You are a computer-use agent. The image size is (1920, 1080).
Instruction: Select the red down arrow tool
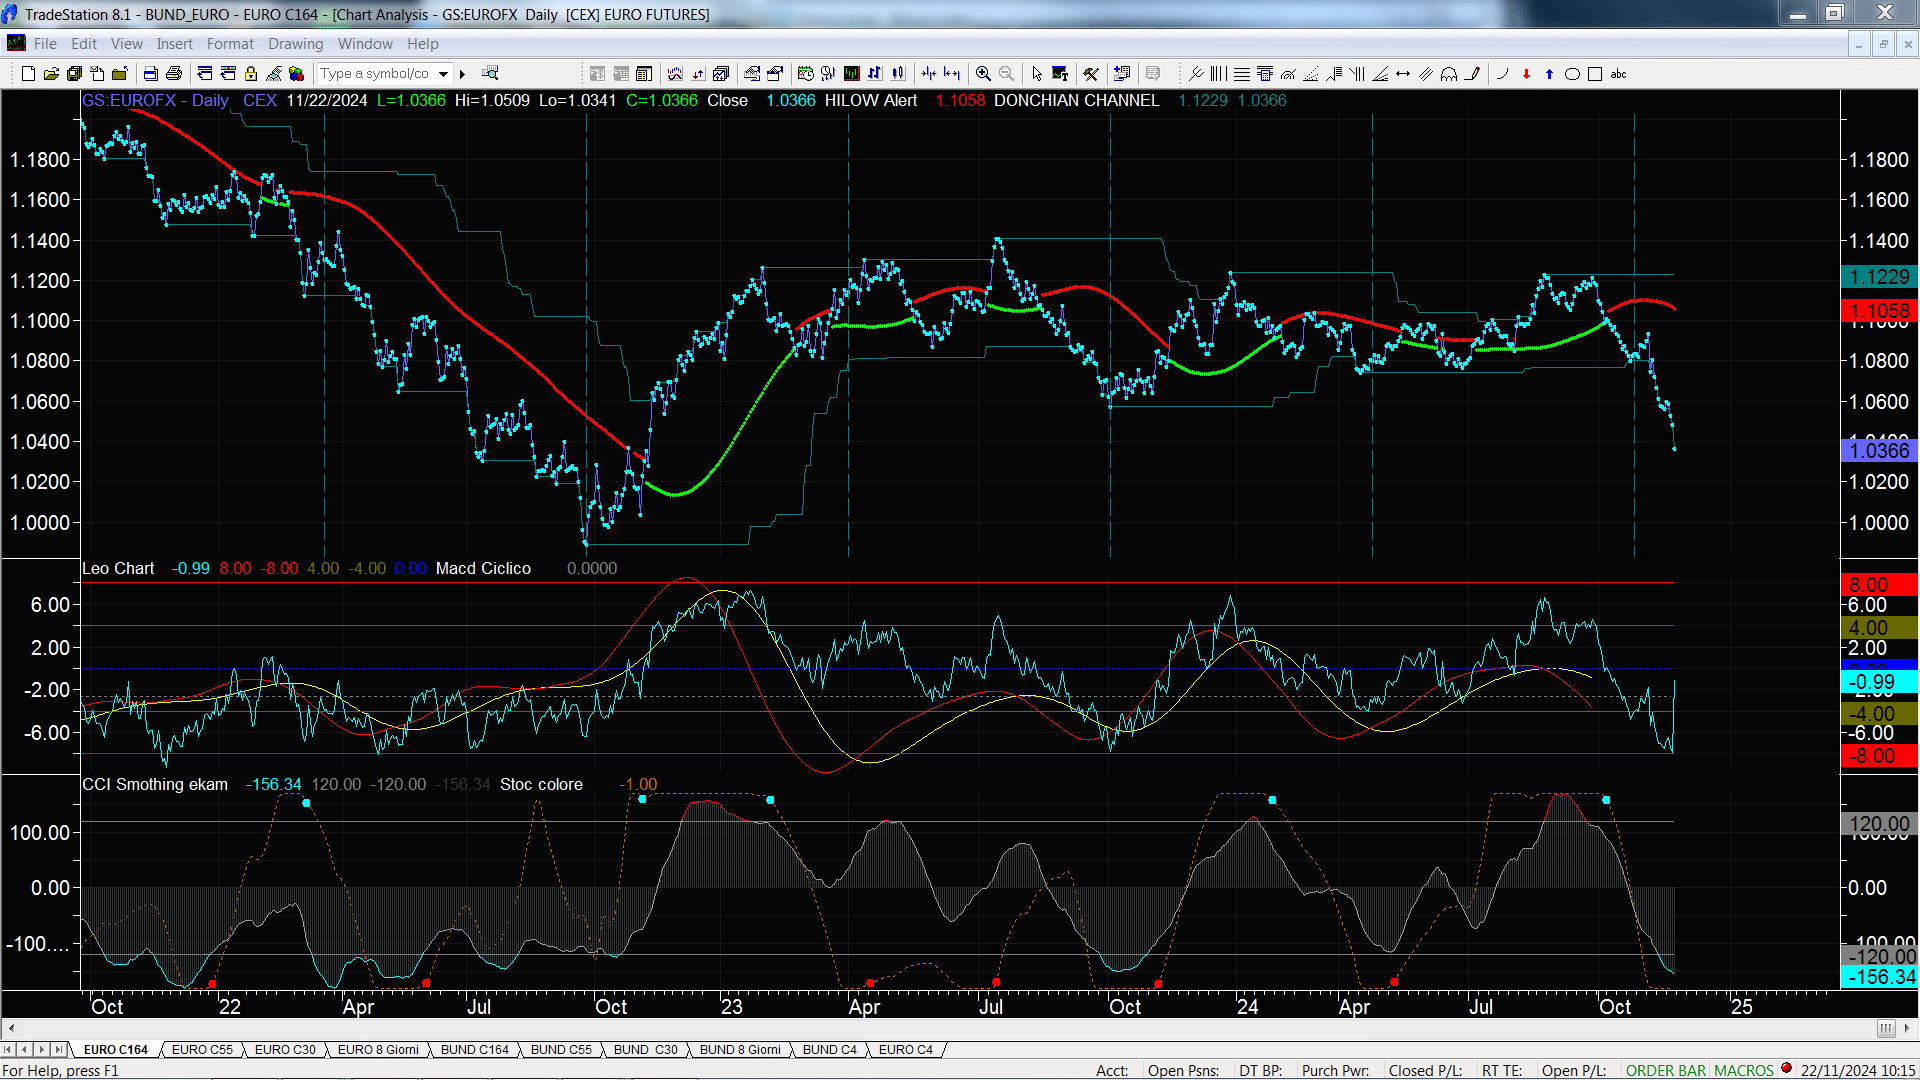tap(1526, 74)
